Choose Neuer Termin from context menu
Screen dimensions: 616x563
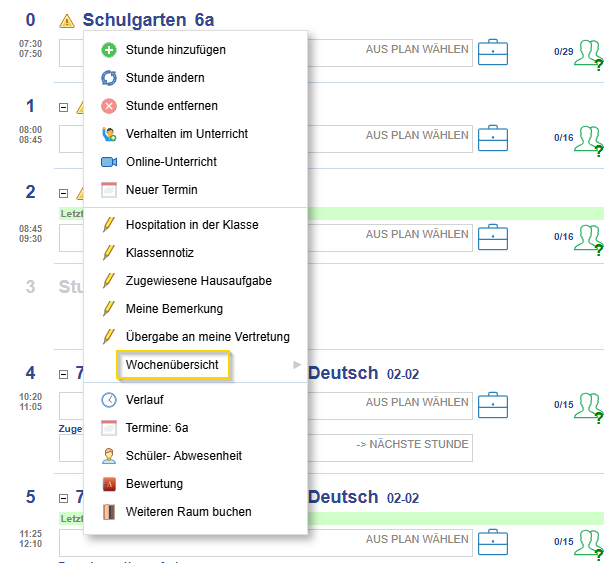pos(161,189)
